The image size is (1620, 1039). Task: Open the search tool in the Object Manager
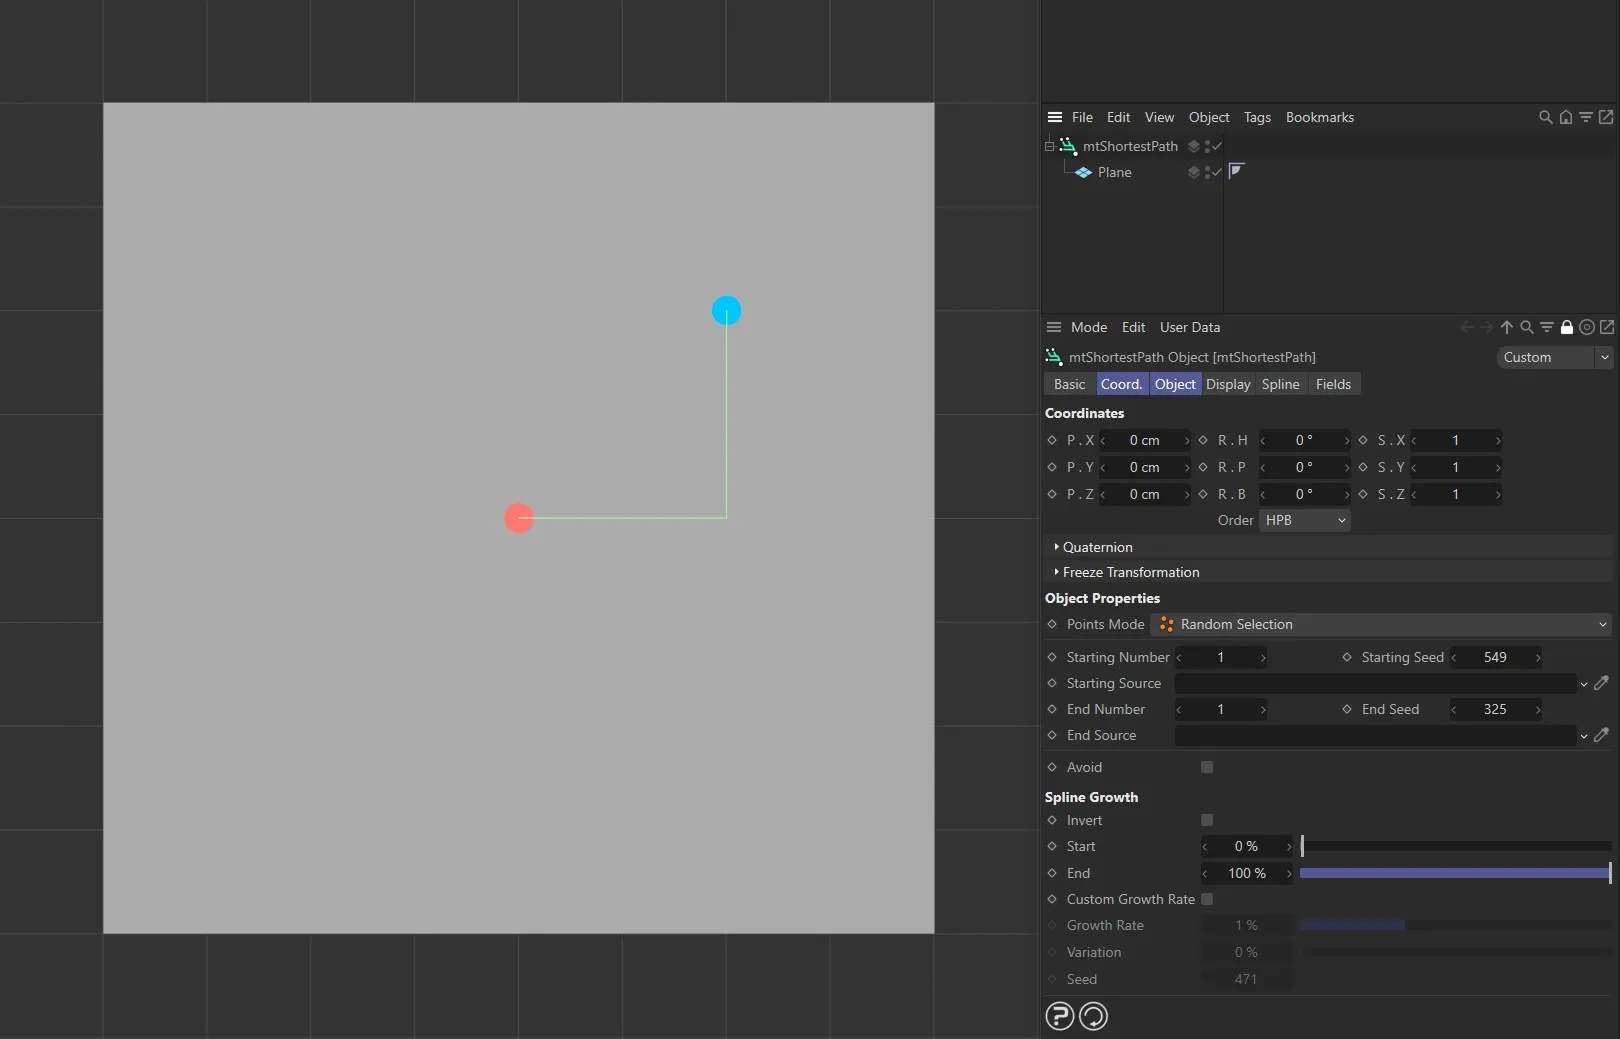1544,117
